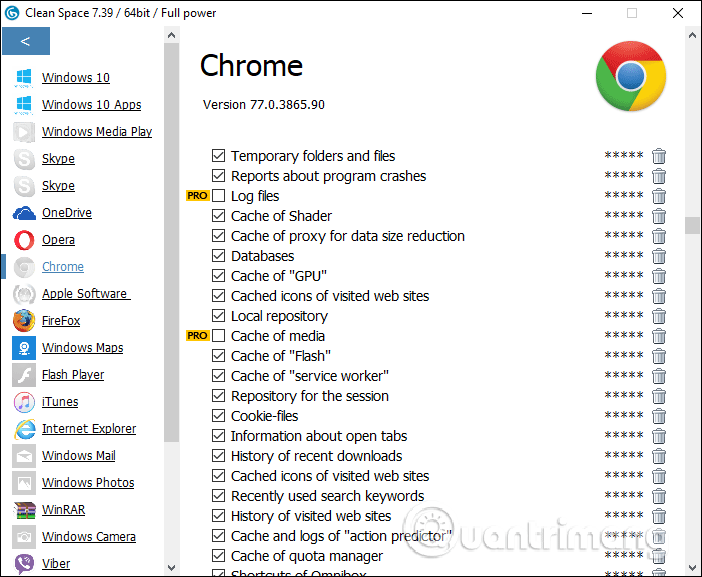Viewport: 702px width, 577px height.
Task: Open Apple Software link
Action: 86,294
